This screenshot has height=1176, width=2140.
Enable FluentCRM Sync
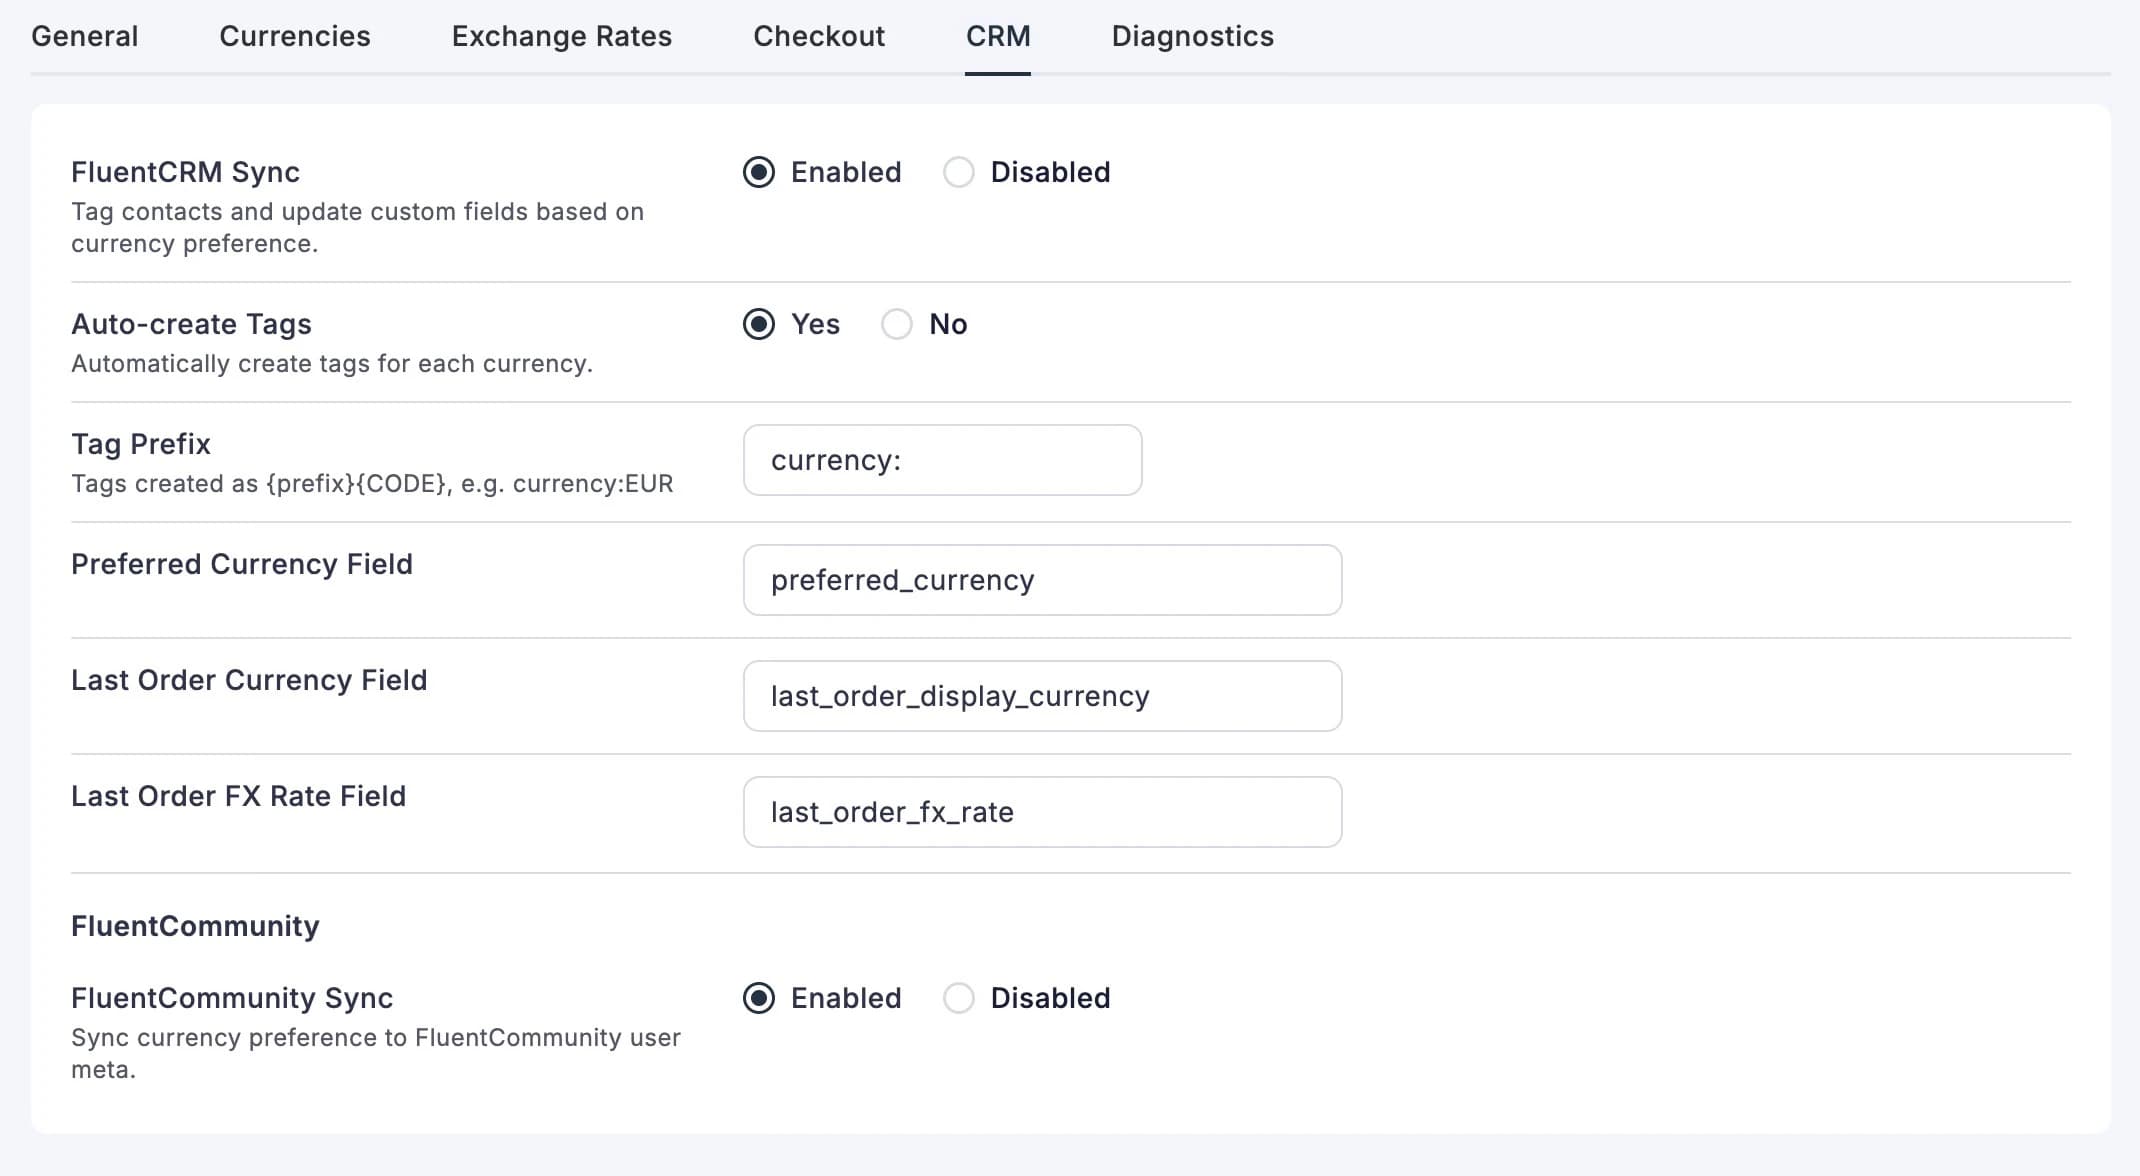(x=760, y=172)
